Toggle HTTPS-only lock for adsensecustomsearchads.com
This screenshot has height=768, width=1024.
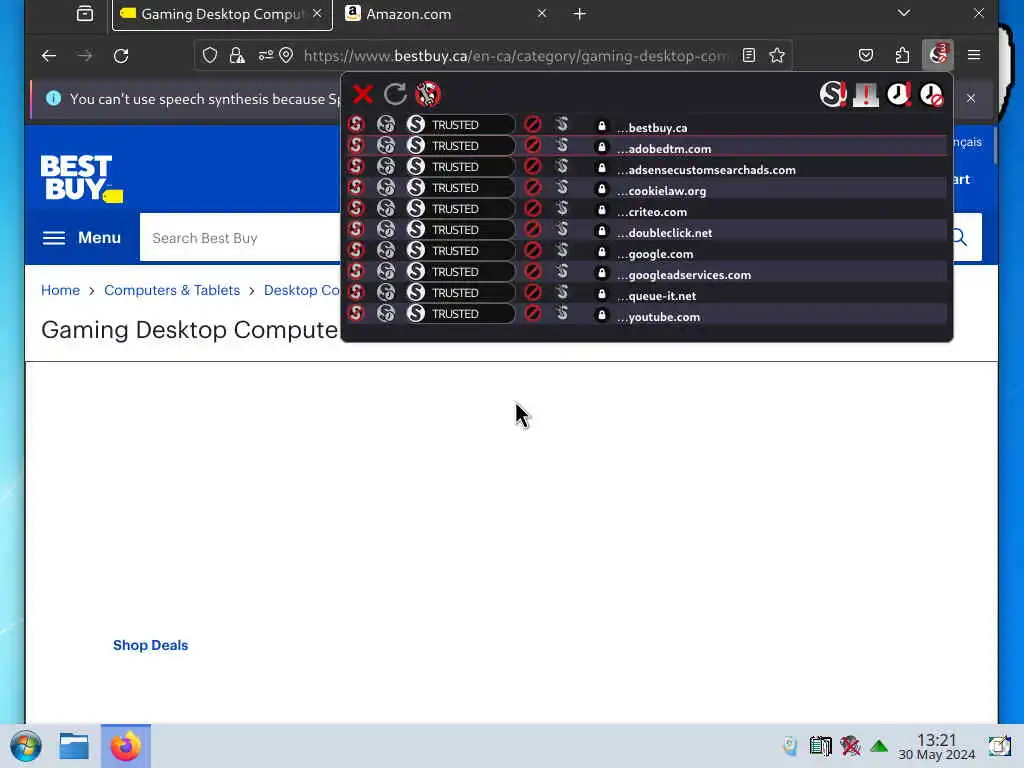pyautogui.click(x=601, y=168)
